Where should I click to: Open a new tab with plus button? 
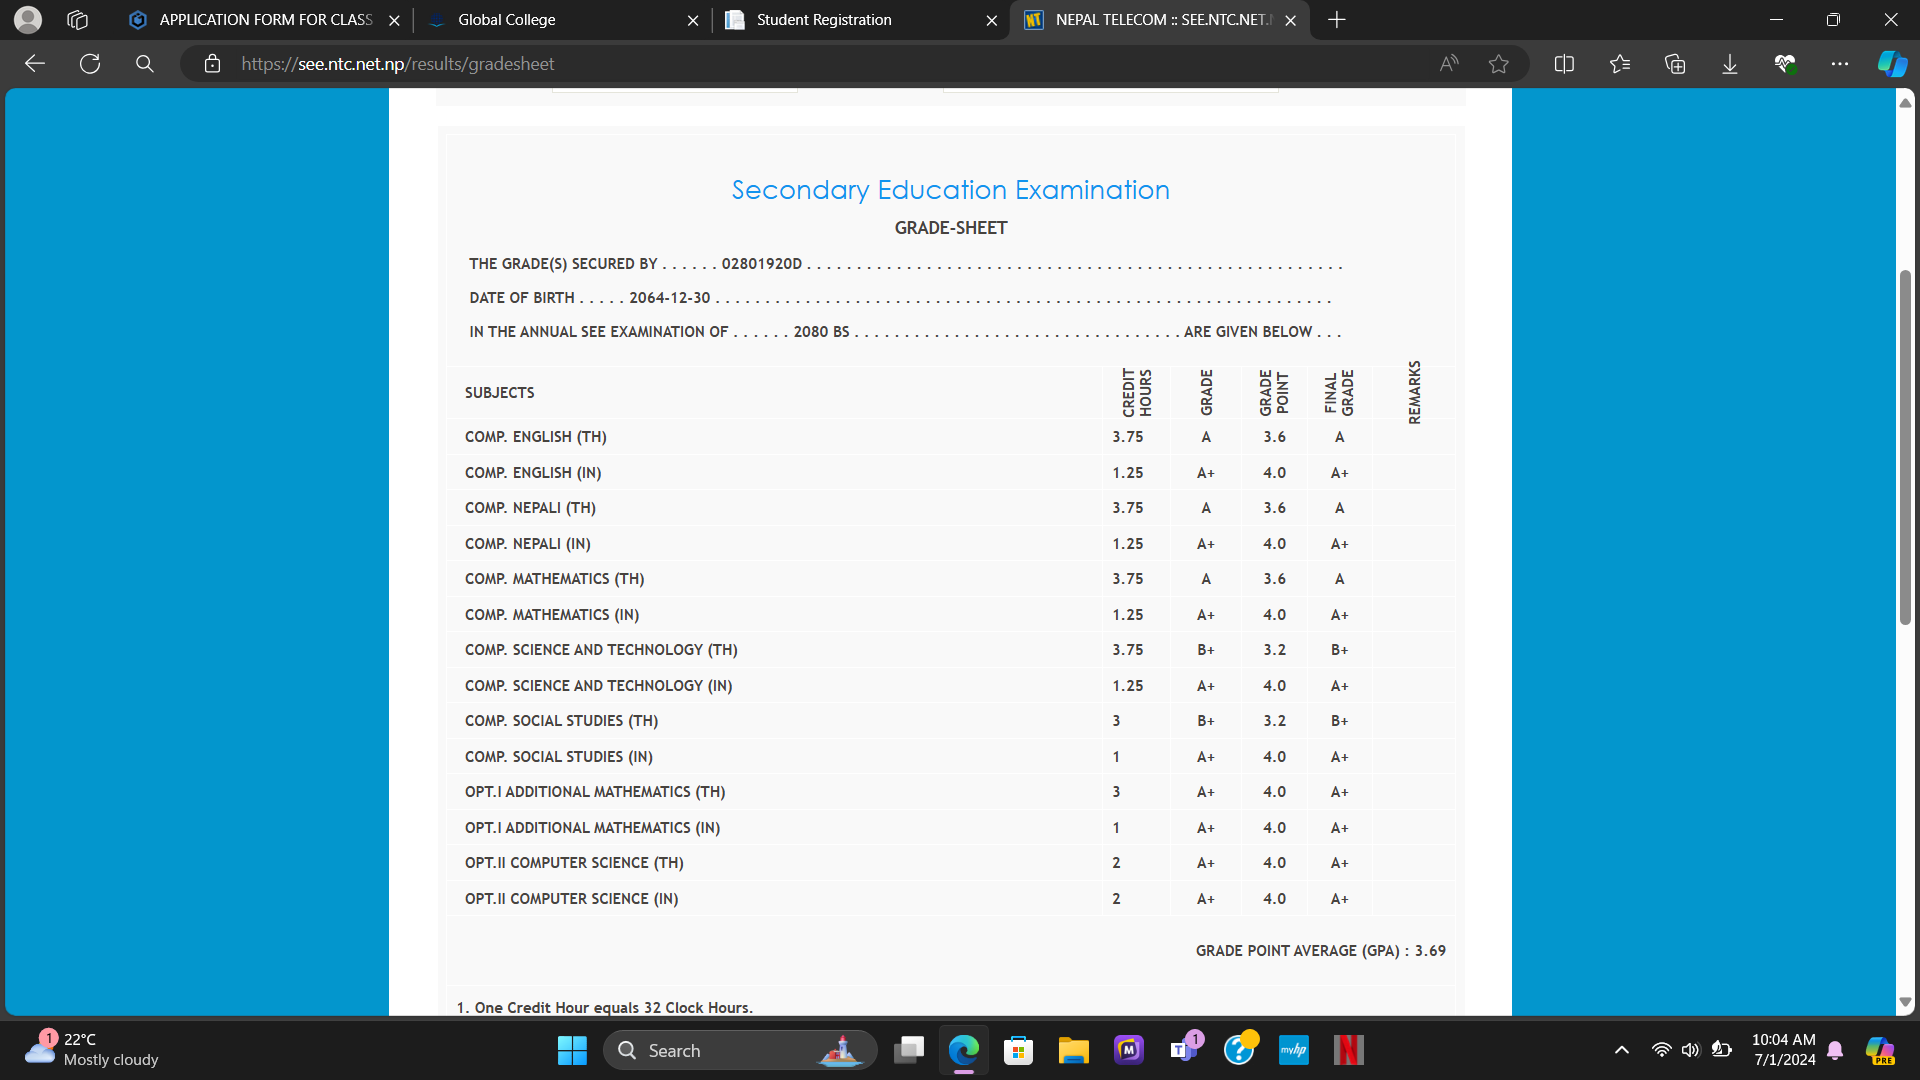(x=1337, y=20)
